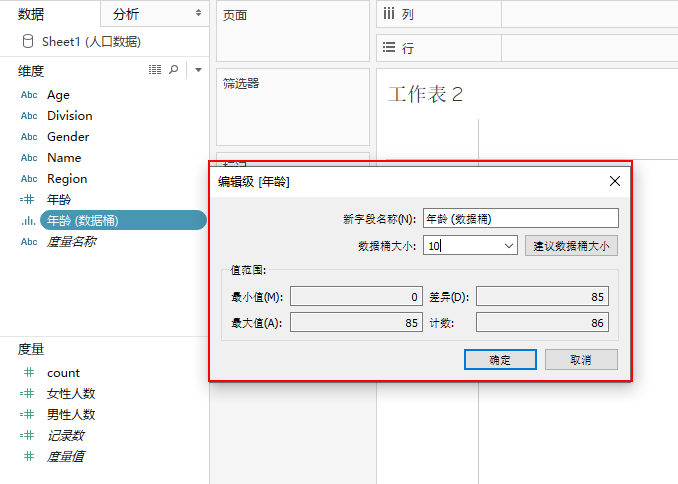The height and width of the screenshot is (484, 678).
Task: Click the 页面 shelf
Action: tap(293, 31)
